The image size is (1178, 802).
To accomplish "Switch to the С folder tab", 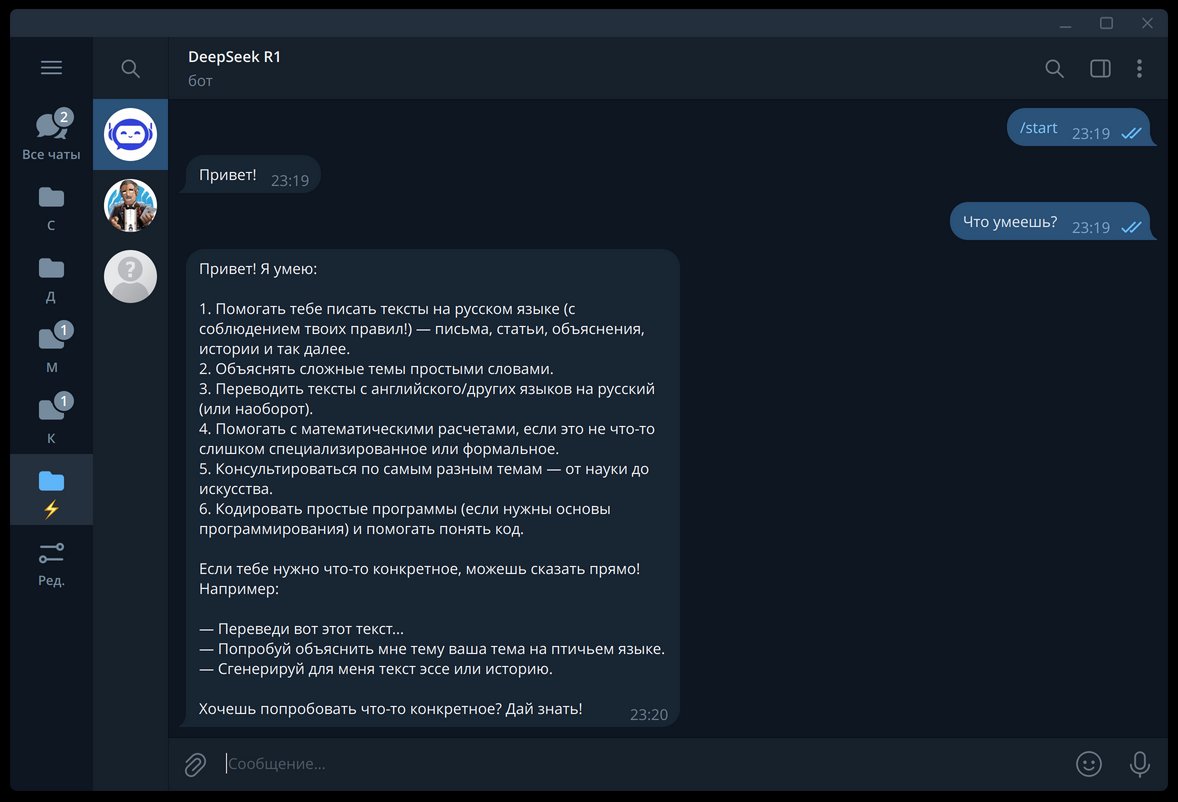I will (51, 206).
